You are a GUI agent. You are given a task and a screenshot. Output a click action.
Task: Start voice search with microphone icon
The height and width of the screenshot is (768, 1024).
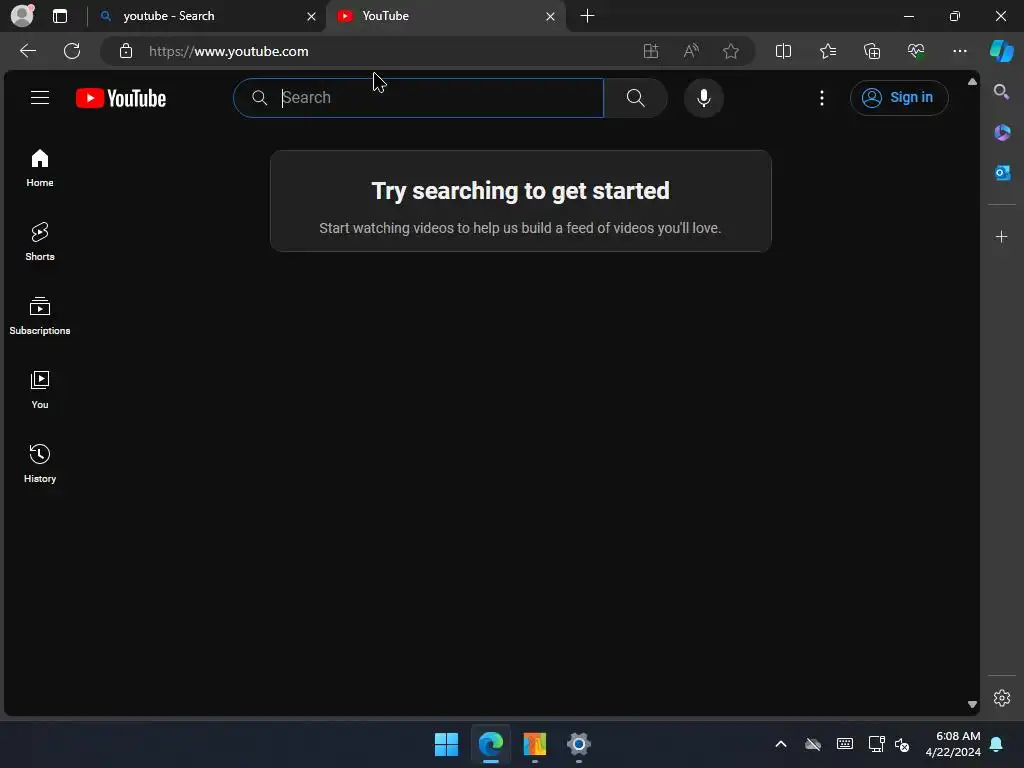[703, 98]
